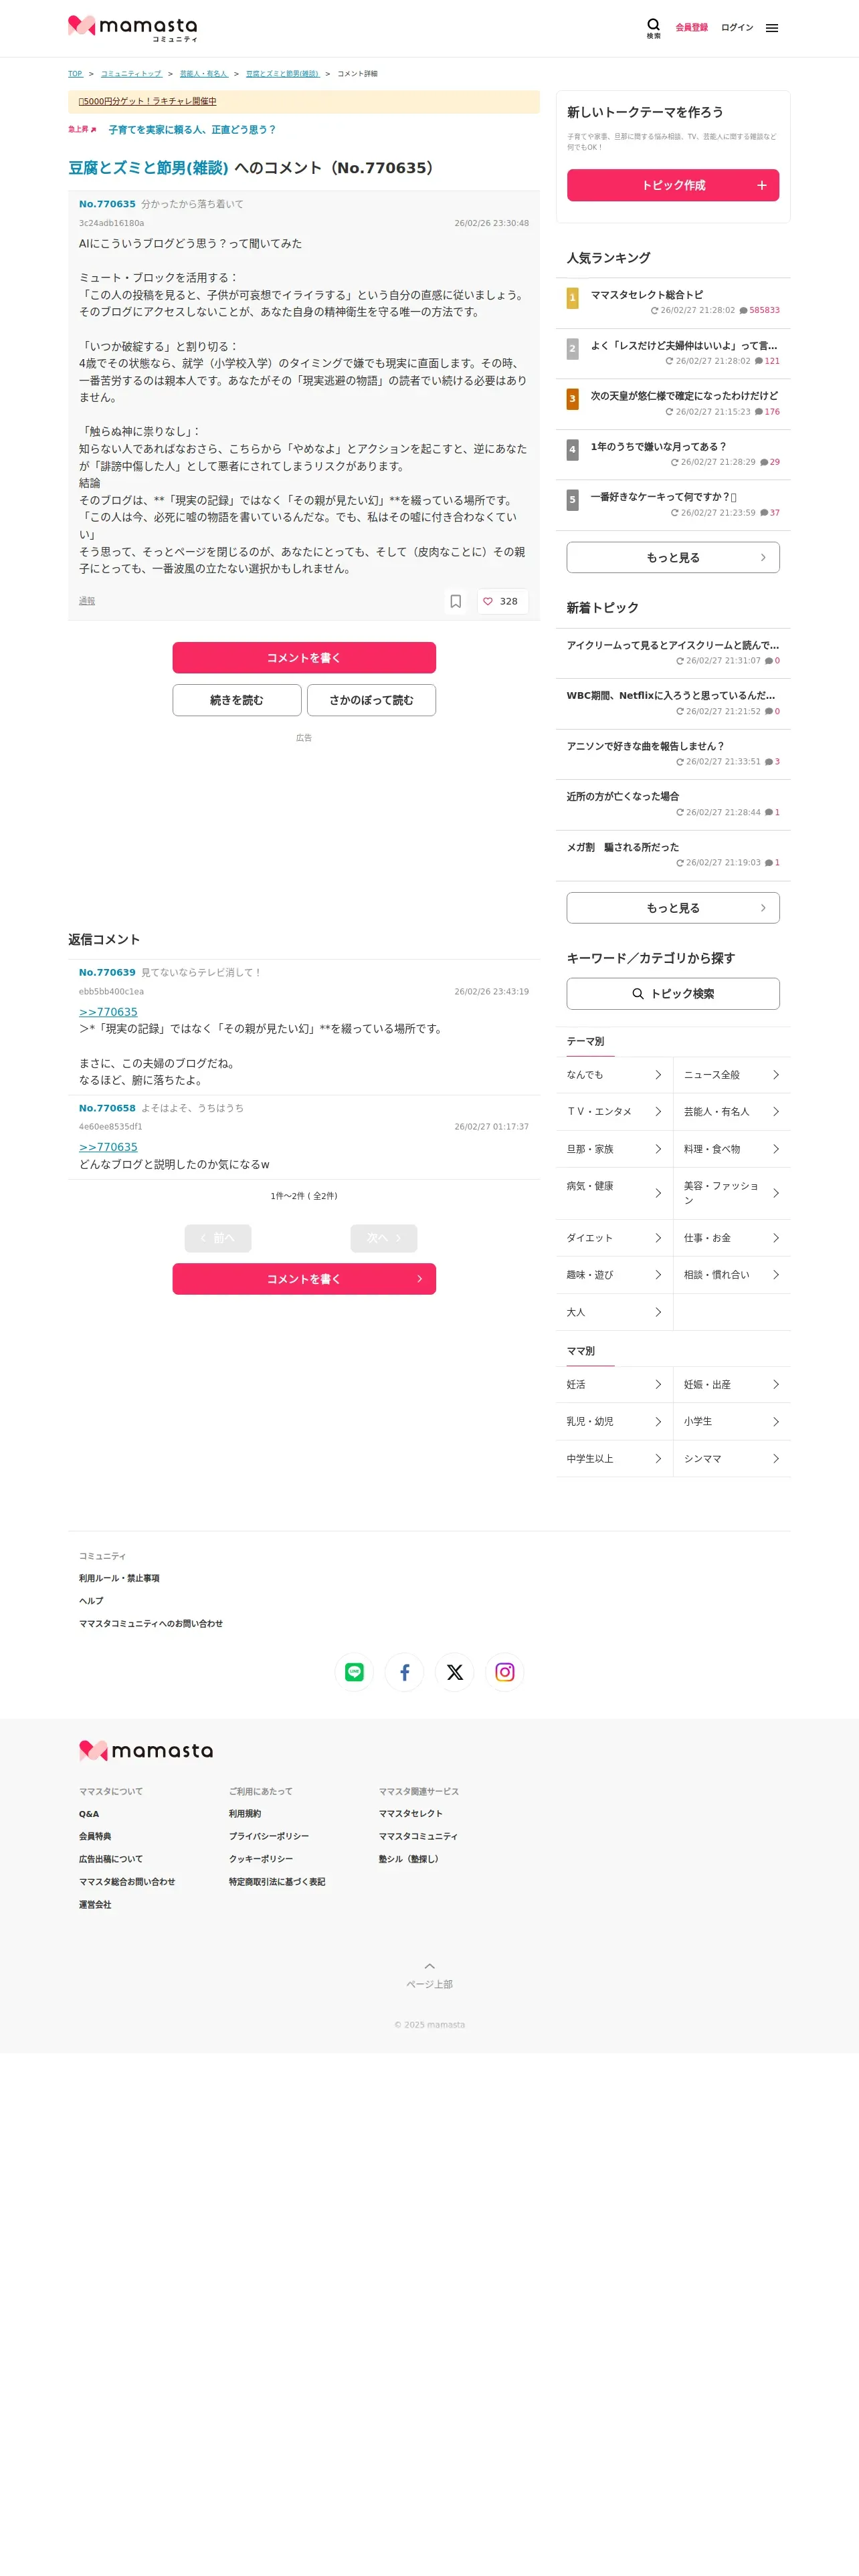
Task: Open the >>770635 reply reference link
Action: [x=108, y=1012]
